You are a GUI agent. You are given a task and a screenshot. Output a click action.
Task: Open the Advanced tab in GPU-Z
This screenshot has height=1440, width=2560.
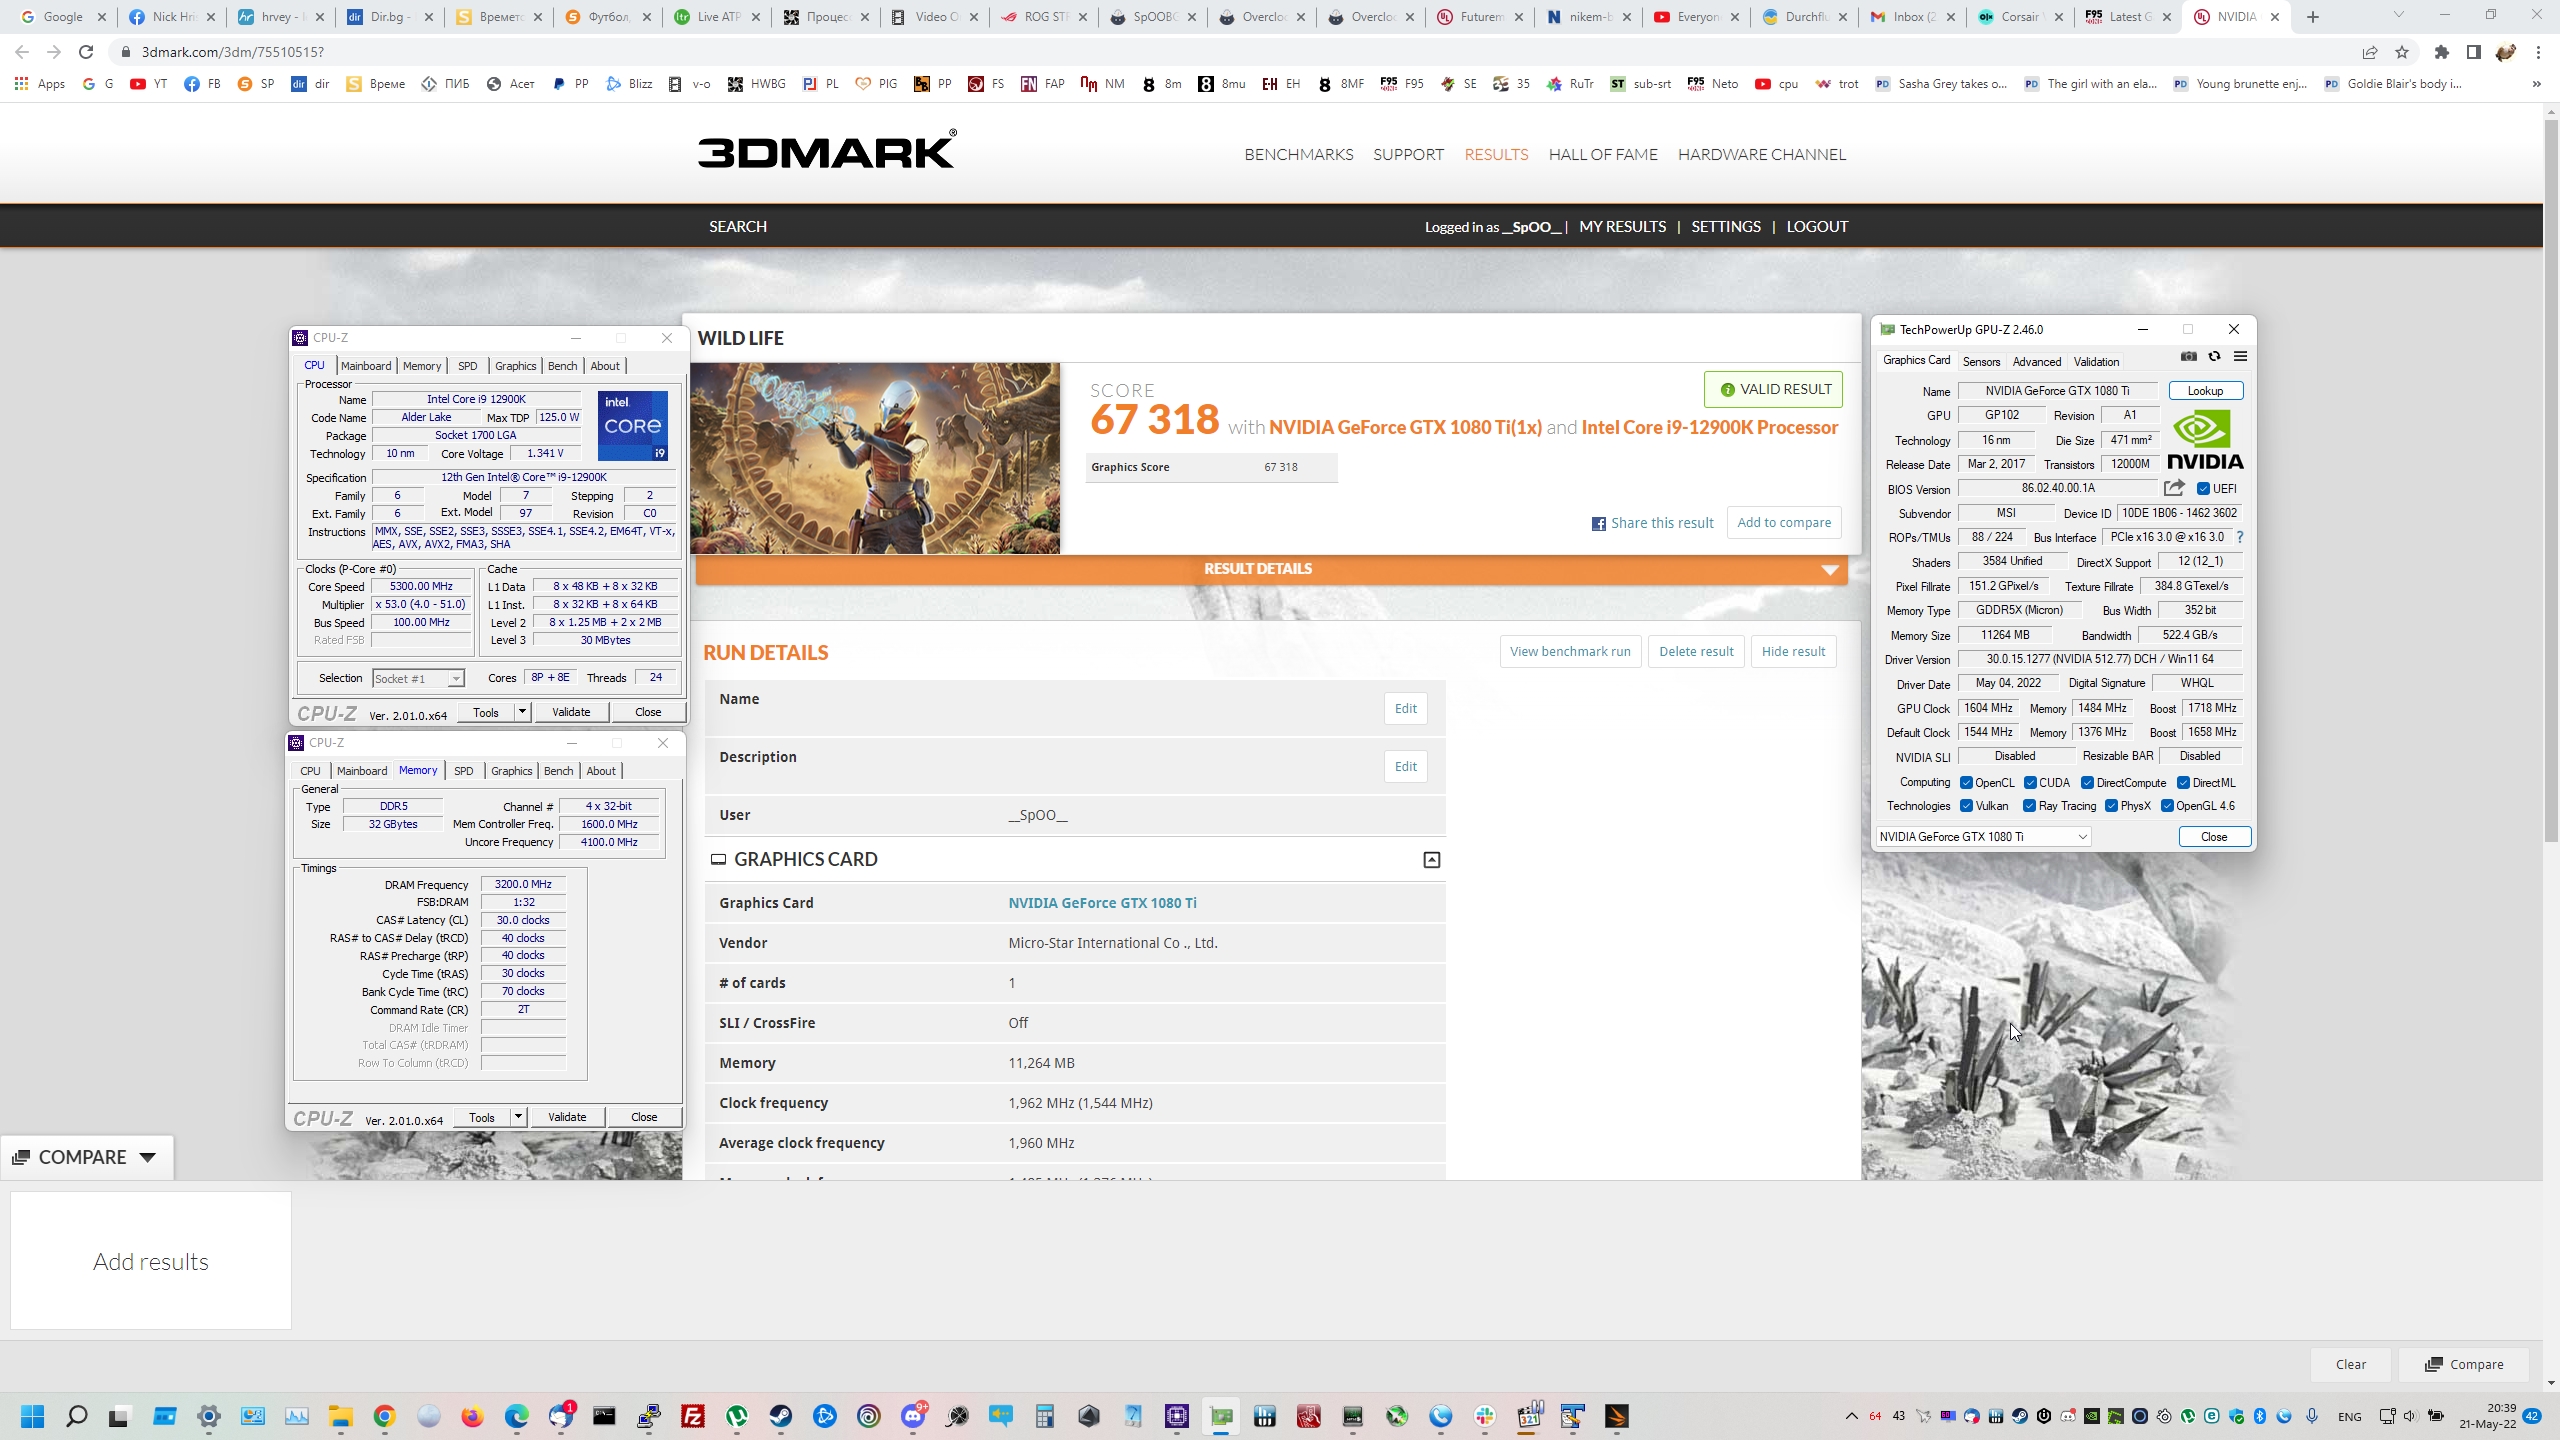pos(2036,362)
